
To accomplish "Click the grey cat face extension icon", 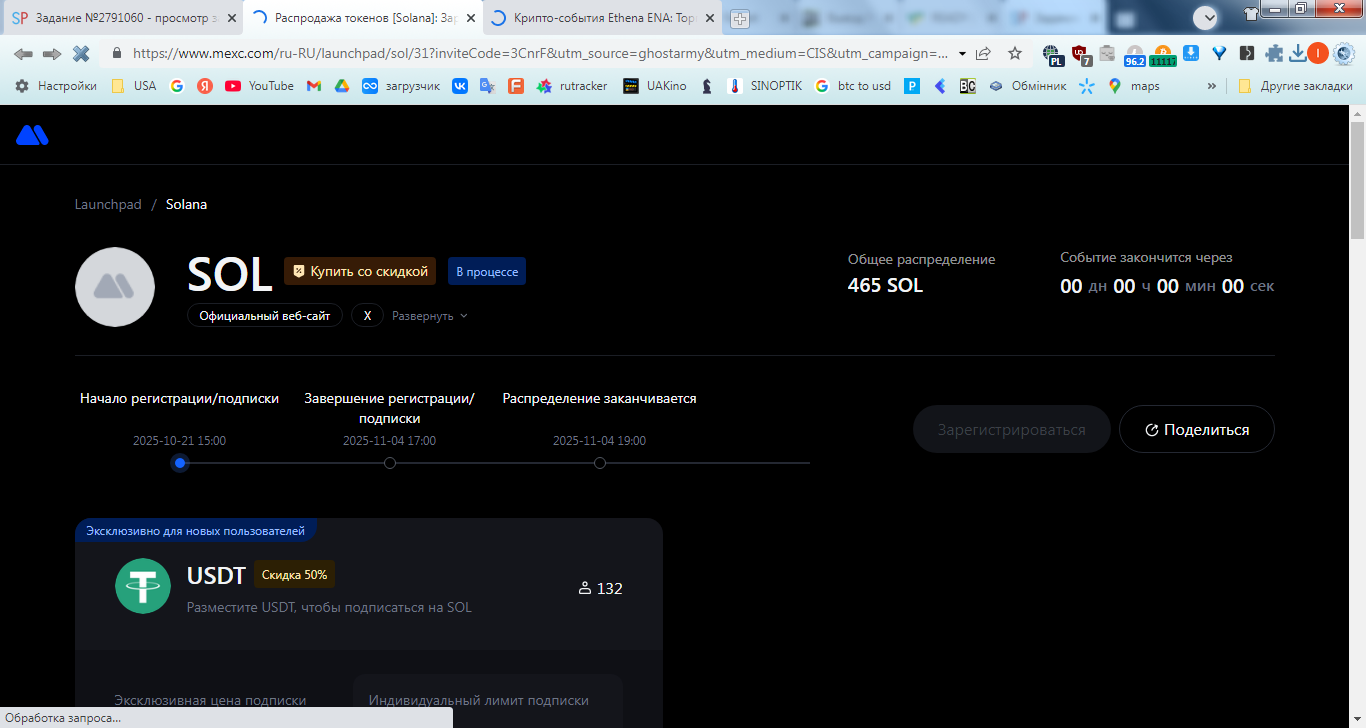I will pyautogui.click(x=1107, y=54).
